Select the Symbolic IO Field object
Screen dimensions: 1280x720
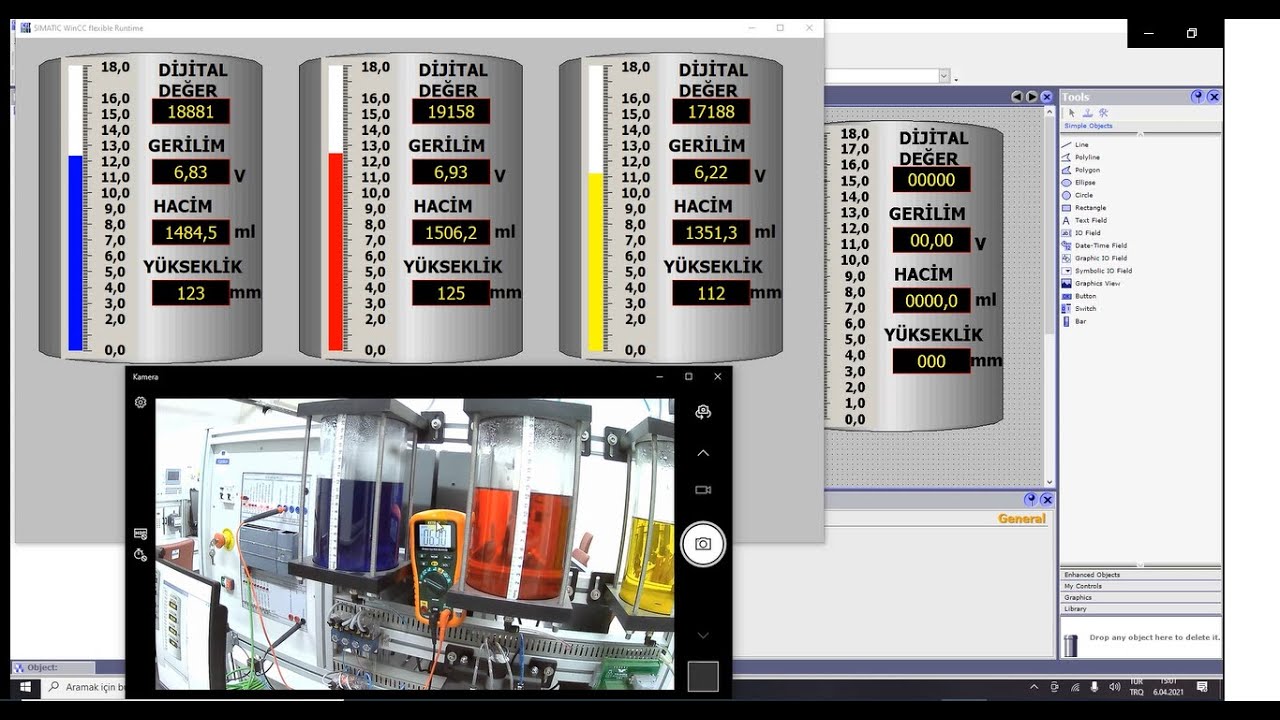[1097, 271]
